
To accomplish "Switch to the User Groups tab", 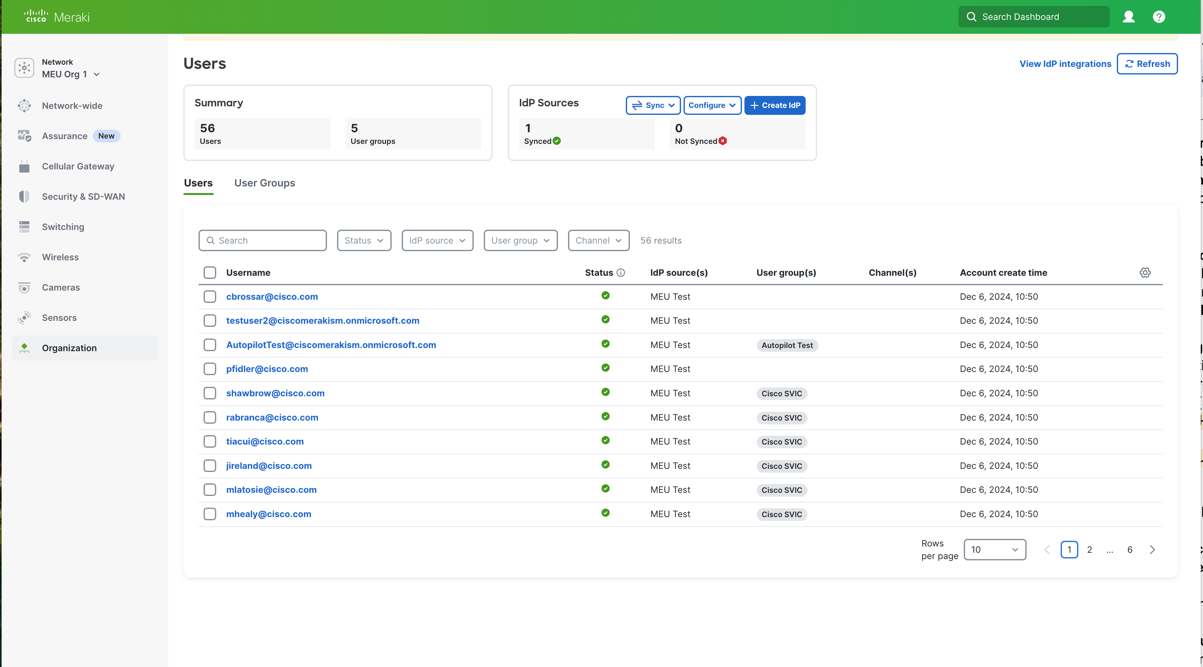I will 264,183.
